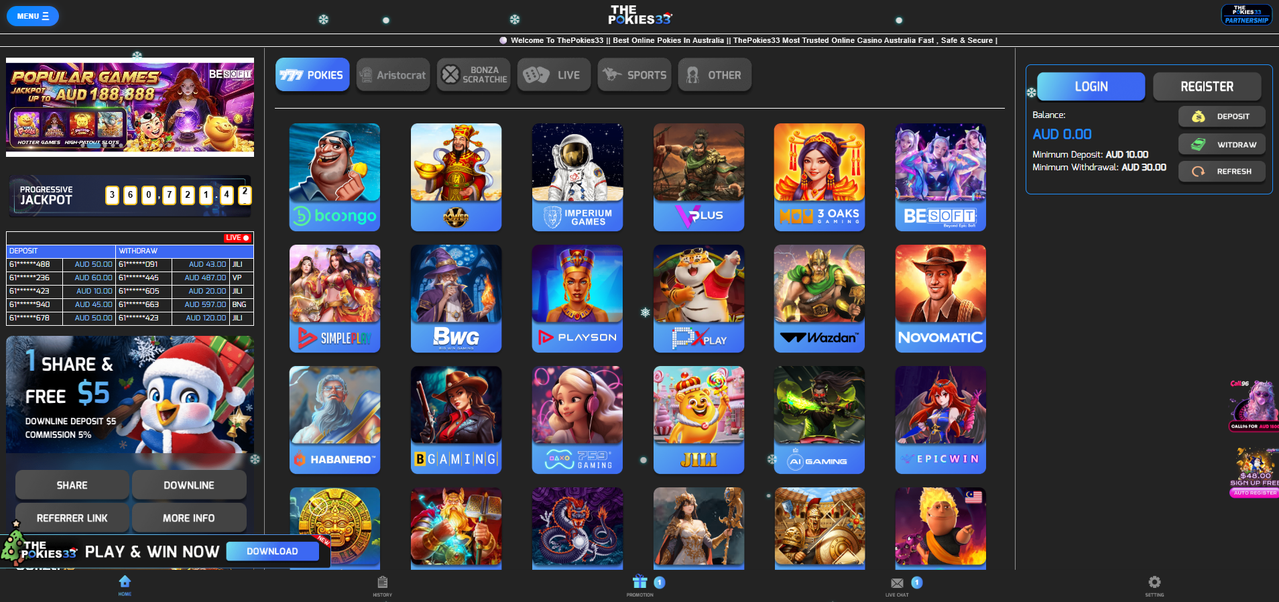Click the DOWNLOAD app button
Viewport: 1279px width, 602px height.
pos(272,551)
